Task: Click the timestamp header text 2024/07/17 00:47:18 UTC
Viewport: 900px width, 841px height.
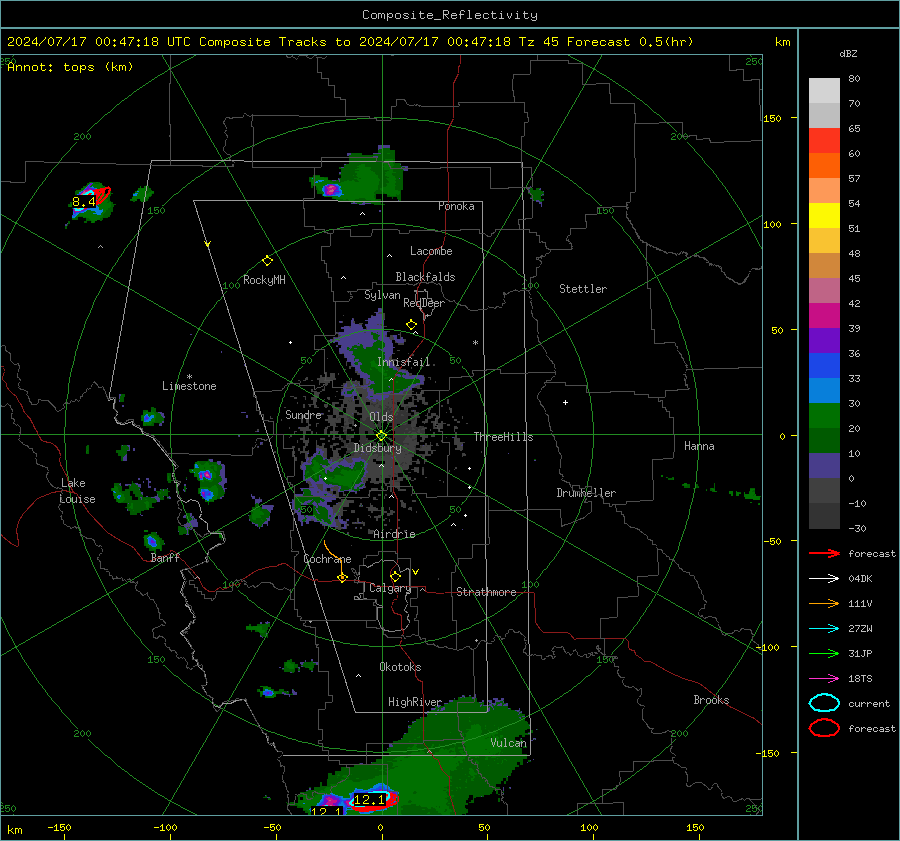Action: coord(99,42)
